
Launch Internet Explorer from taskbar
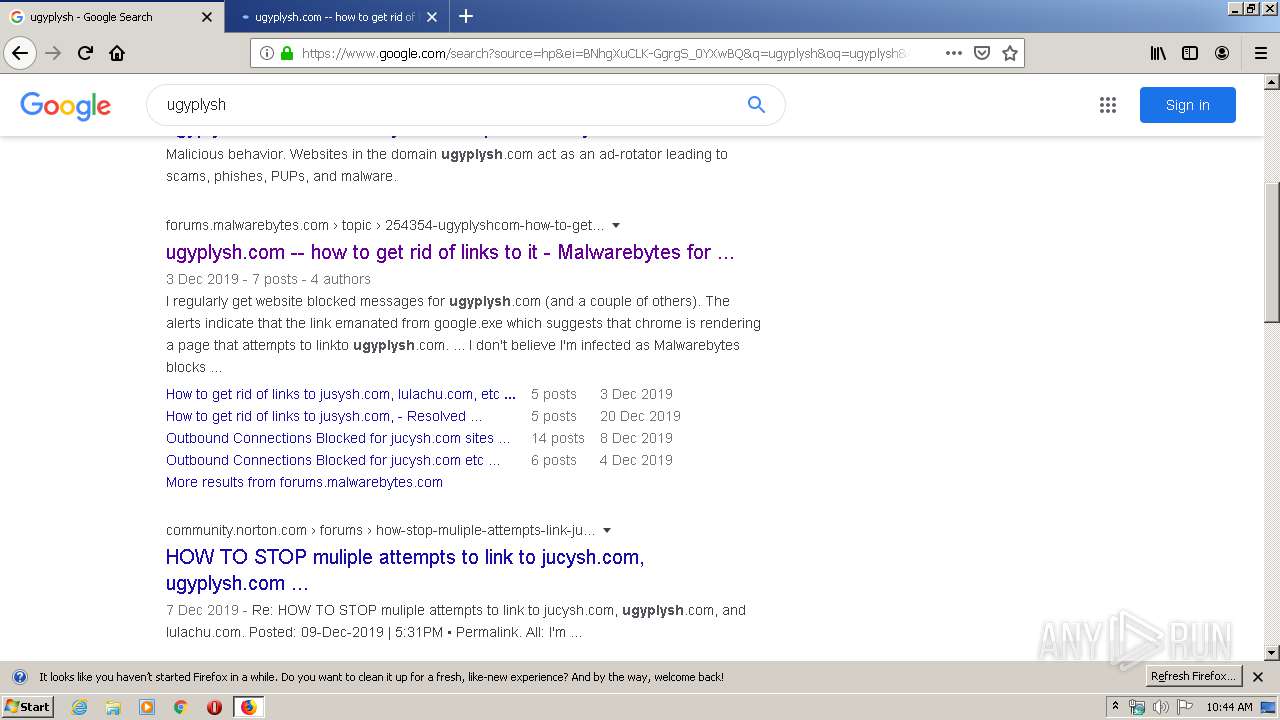[x=79, y=707]
